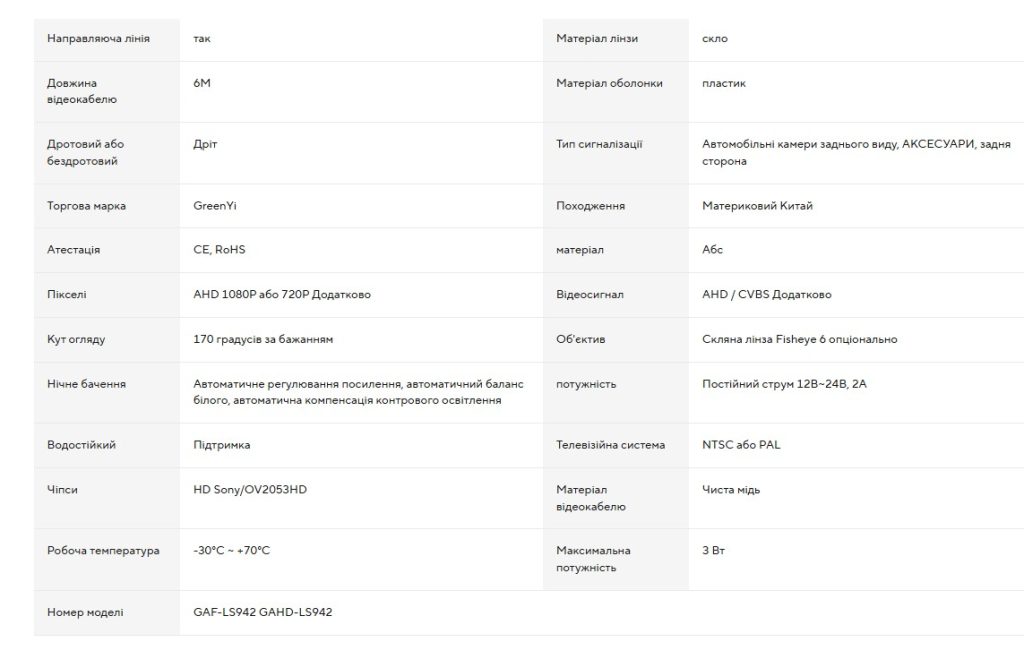The width and height of the screenshot is (1024, 659).
Task: Click the 'Нічне бачення' row label
Action: point(87,384)
